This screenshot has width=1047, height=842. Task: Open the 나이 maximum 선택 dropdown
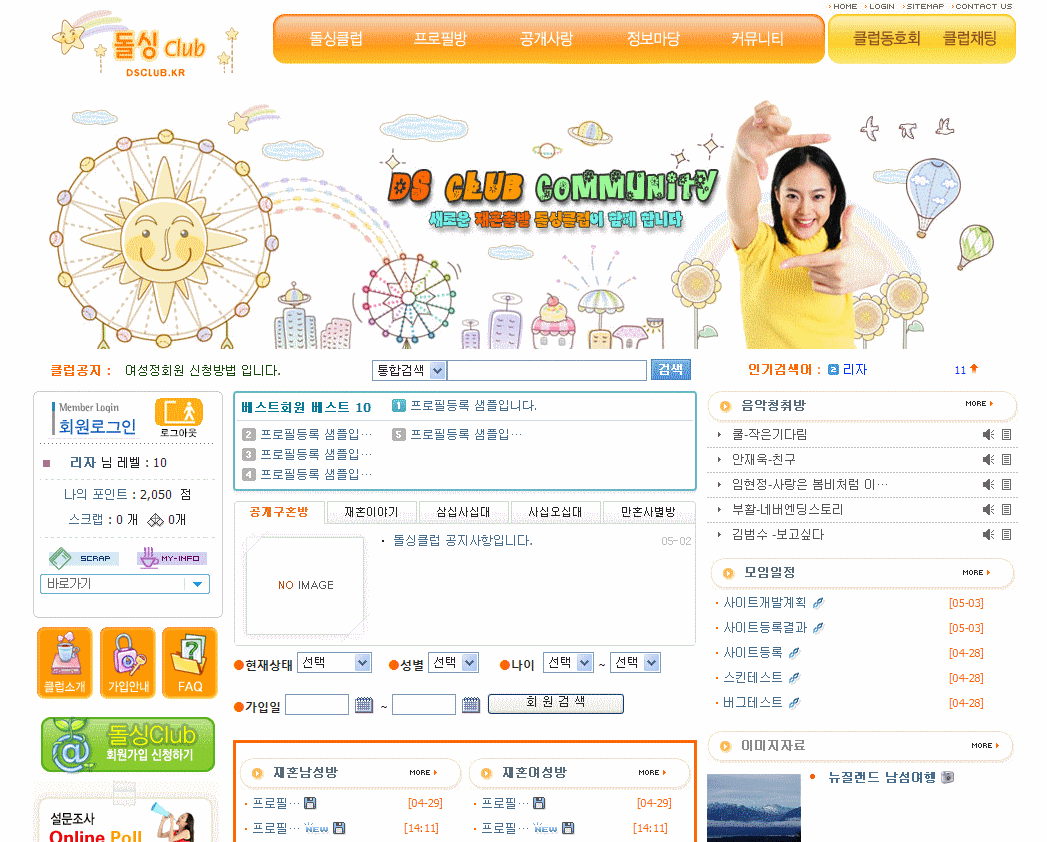pyautogui.click(x=635, y=663)
